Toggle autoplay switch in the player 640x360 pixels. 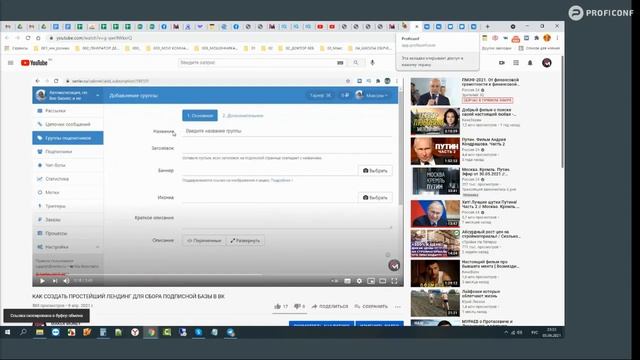point(335,281)
